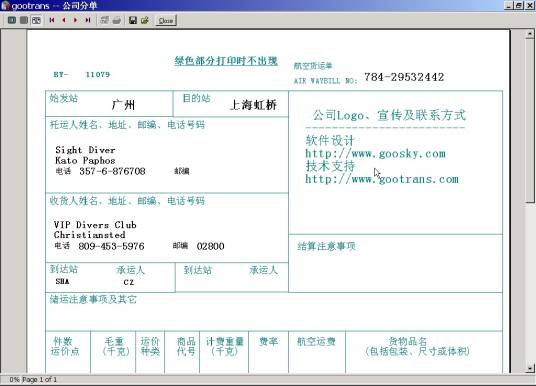The height and width of the screenshot is (386, 536).
Task: Go to the first page
Action: pyautogui.click(x=52, y=20)
